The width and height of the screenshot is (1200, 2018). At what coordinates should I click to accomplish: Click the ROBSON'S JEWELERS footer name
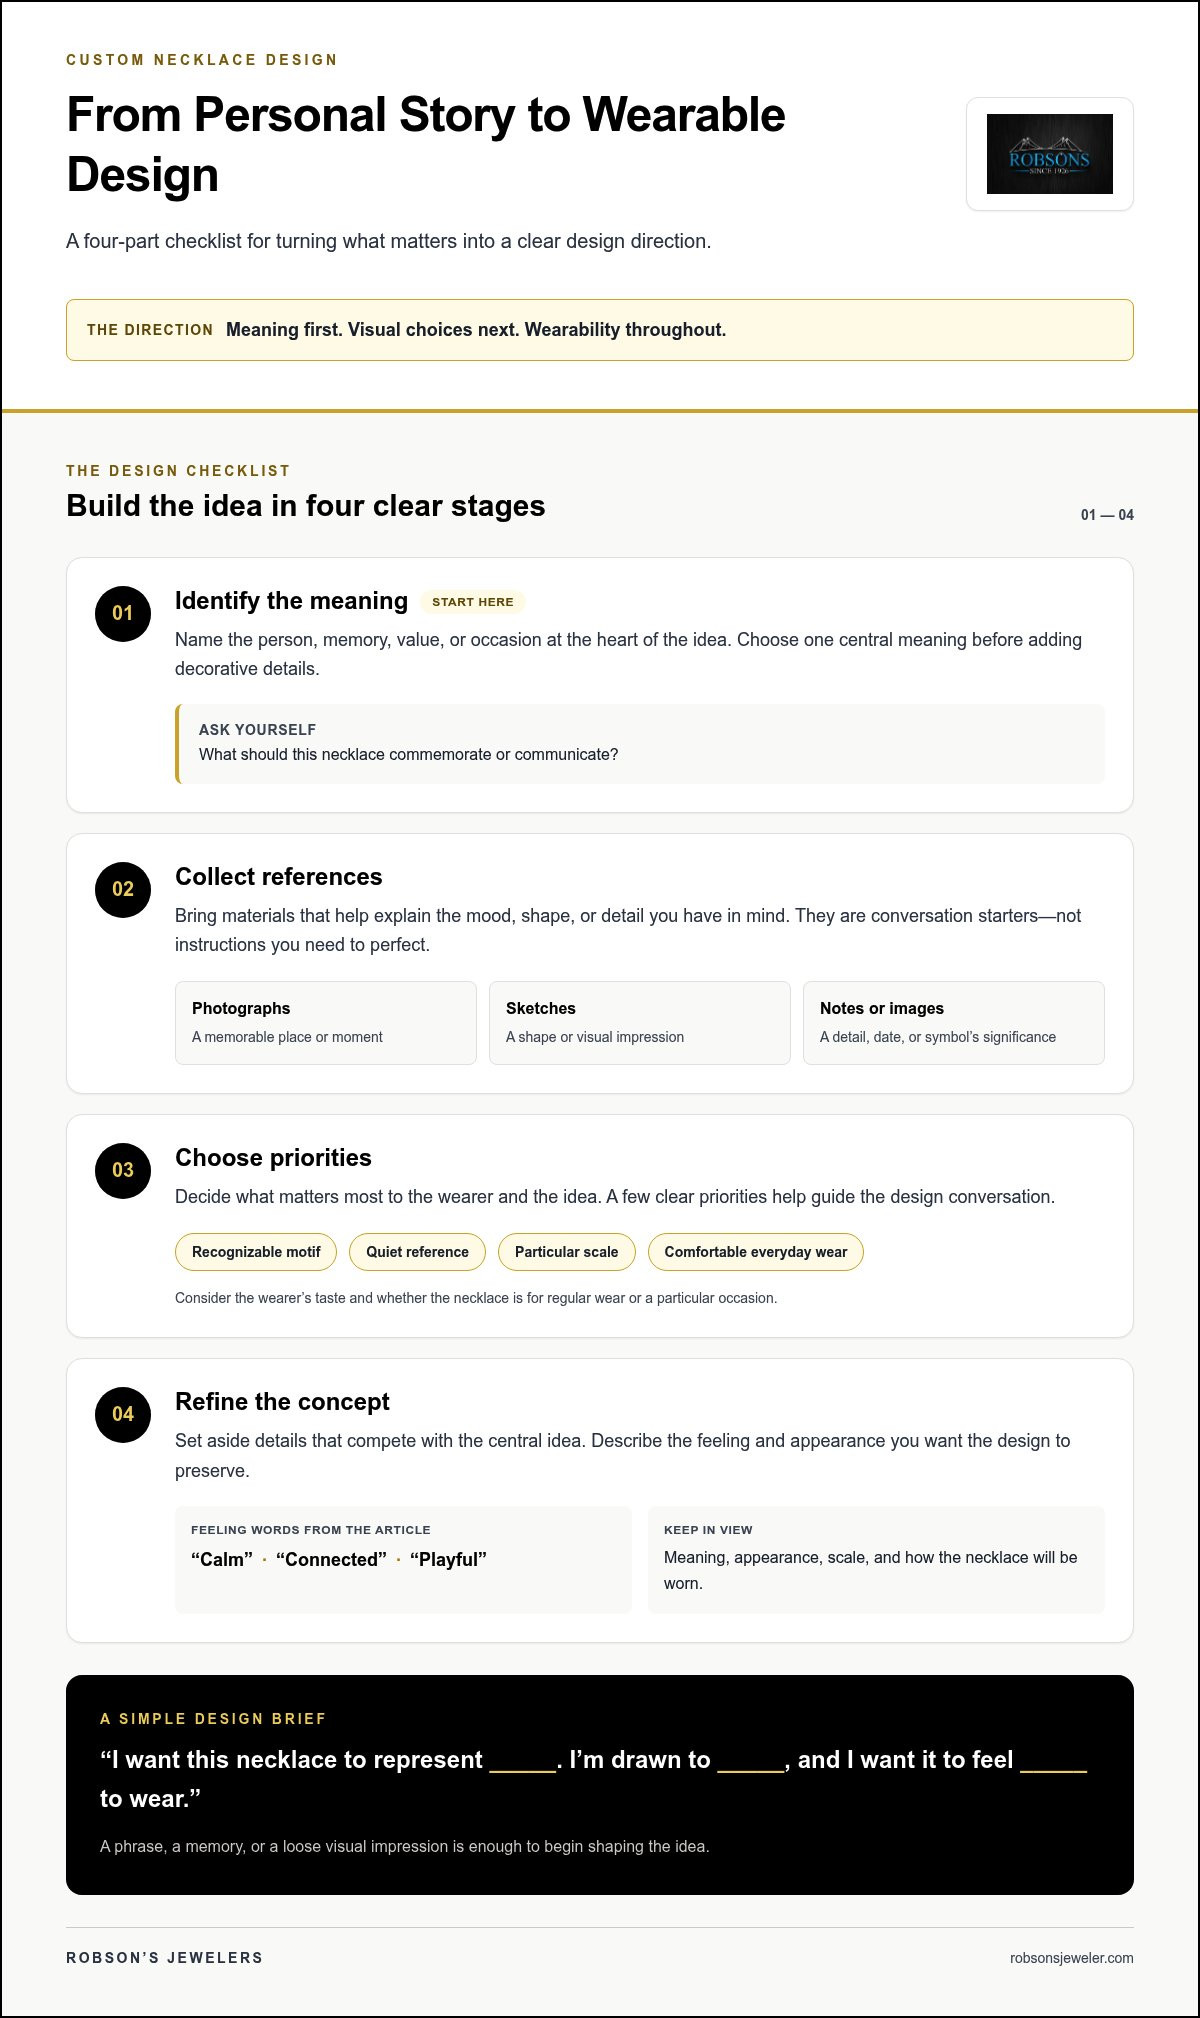click(165, 1958)
